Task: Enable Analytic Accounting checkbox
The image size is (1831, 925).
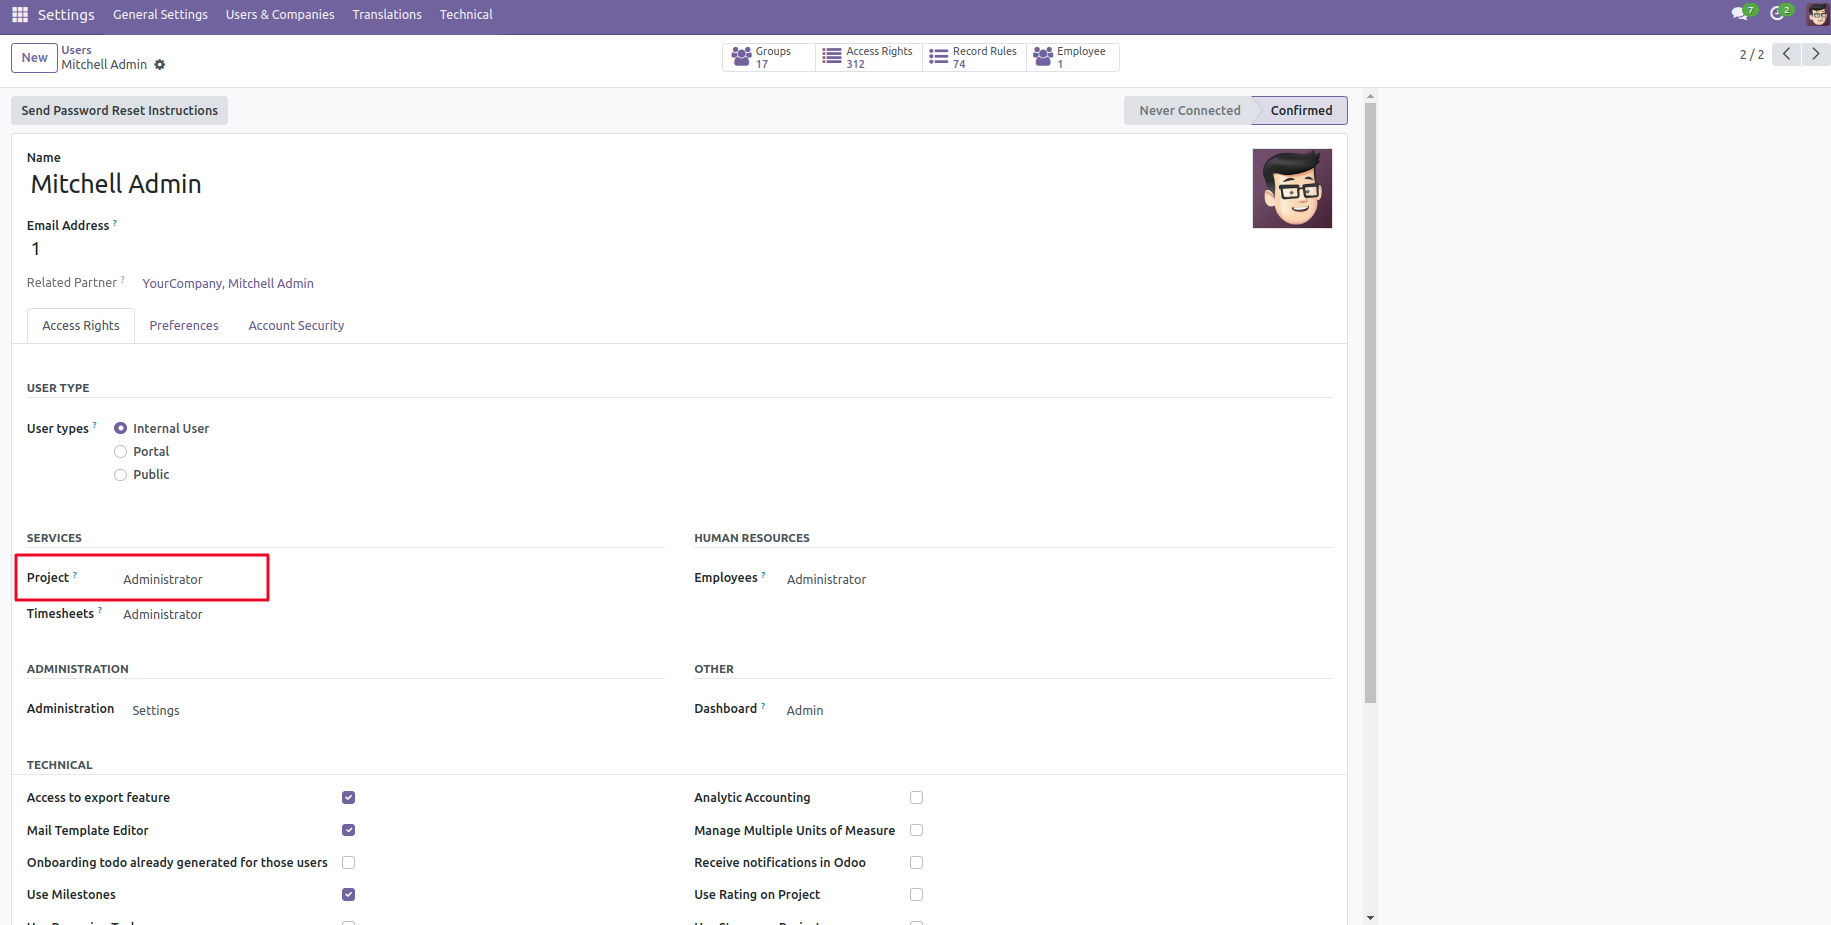Action: 917,798
